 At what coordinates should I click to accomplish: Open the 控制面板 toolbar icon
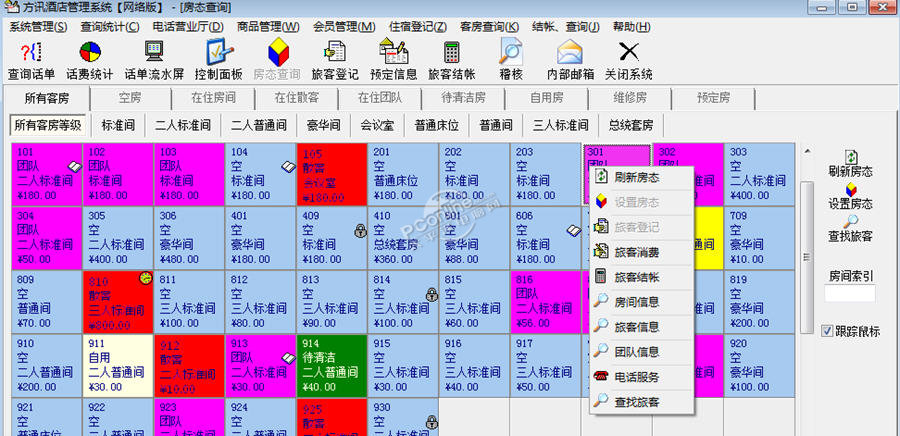(x=219, y=52)
